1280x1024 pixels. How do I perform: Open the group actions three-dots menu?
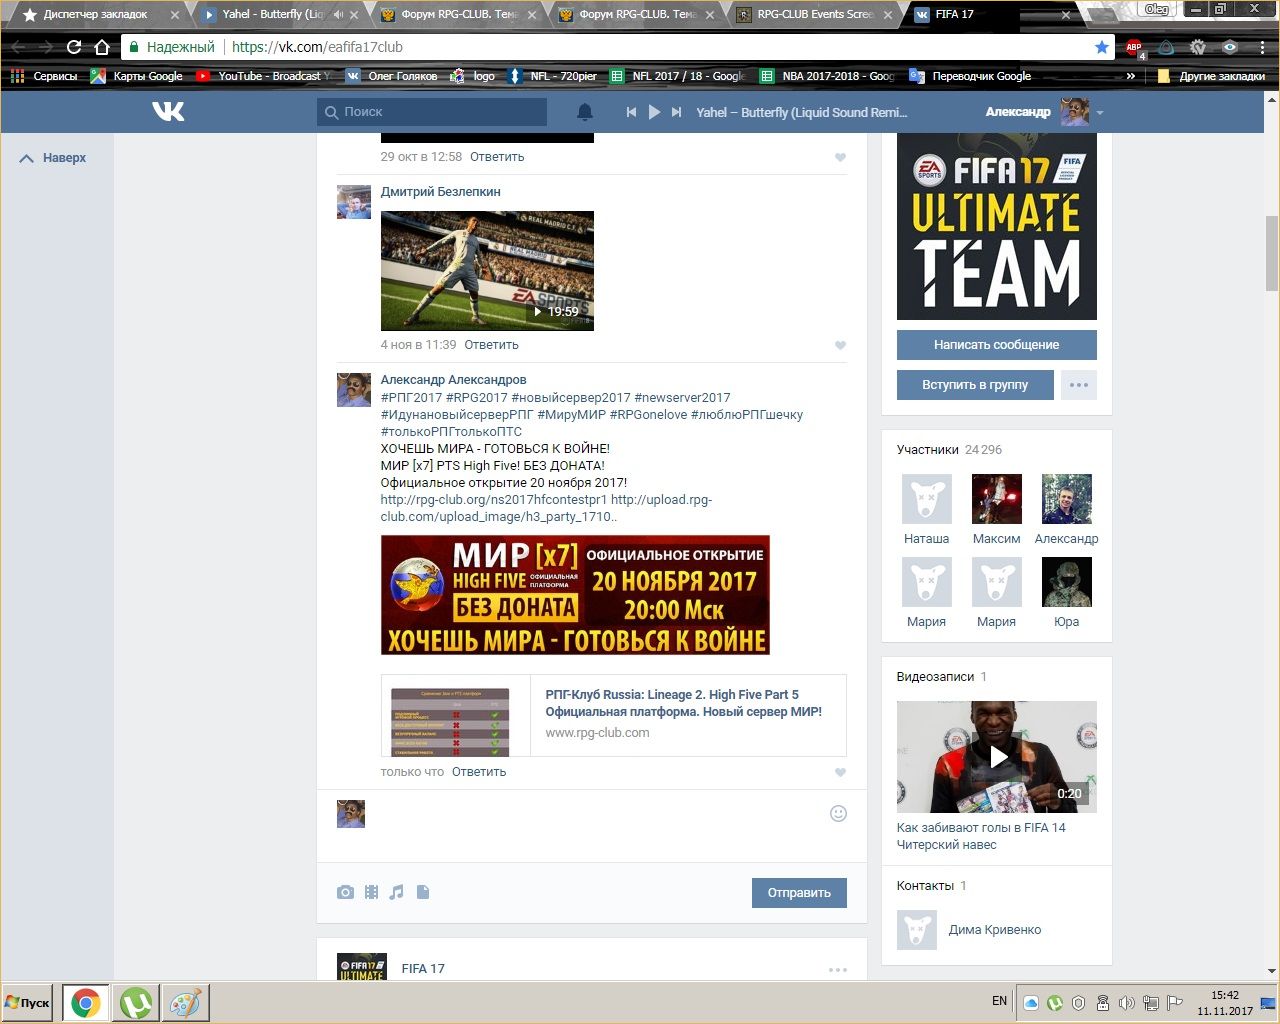tap(1078, 385)
